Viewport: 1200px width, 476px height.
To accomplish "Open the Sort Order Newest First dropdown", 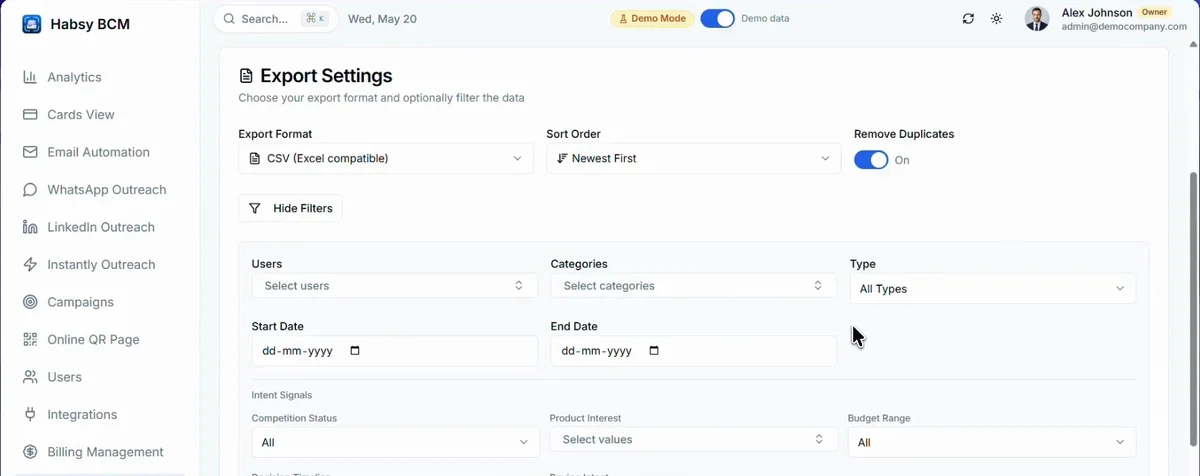I will coord(693,158).
